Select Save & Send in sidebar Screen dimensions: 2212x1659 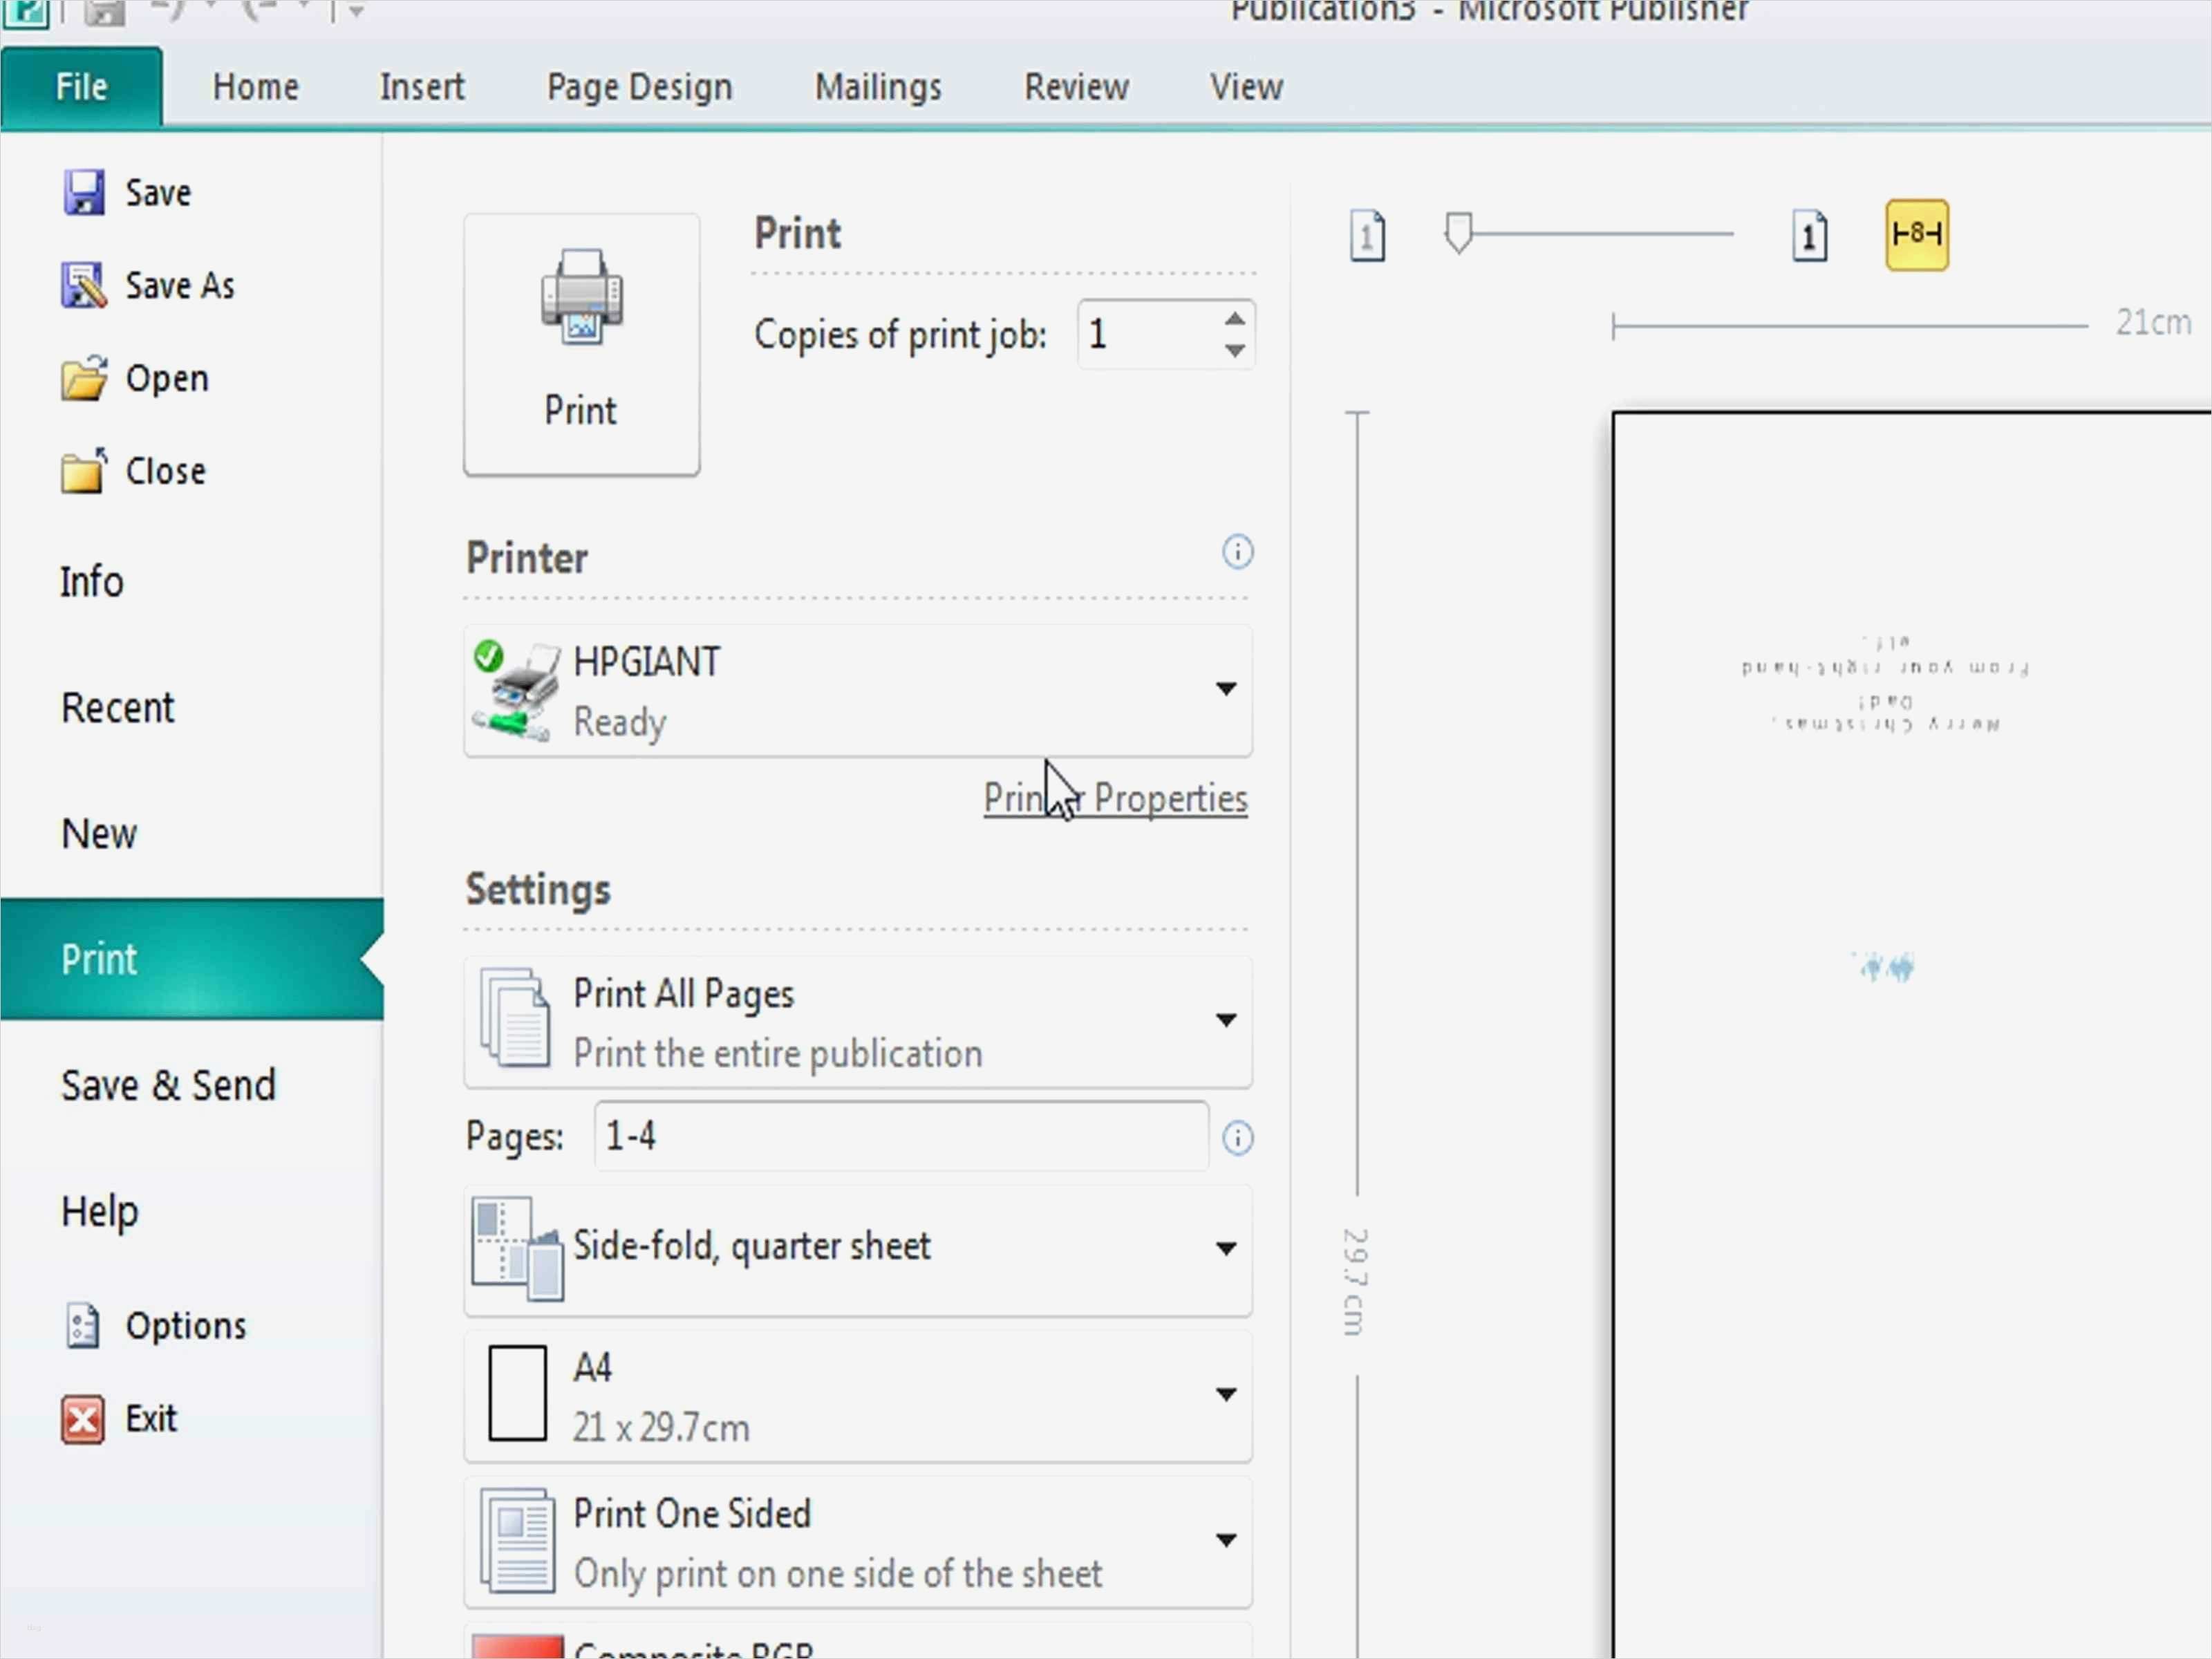(168, 1085)
